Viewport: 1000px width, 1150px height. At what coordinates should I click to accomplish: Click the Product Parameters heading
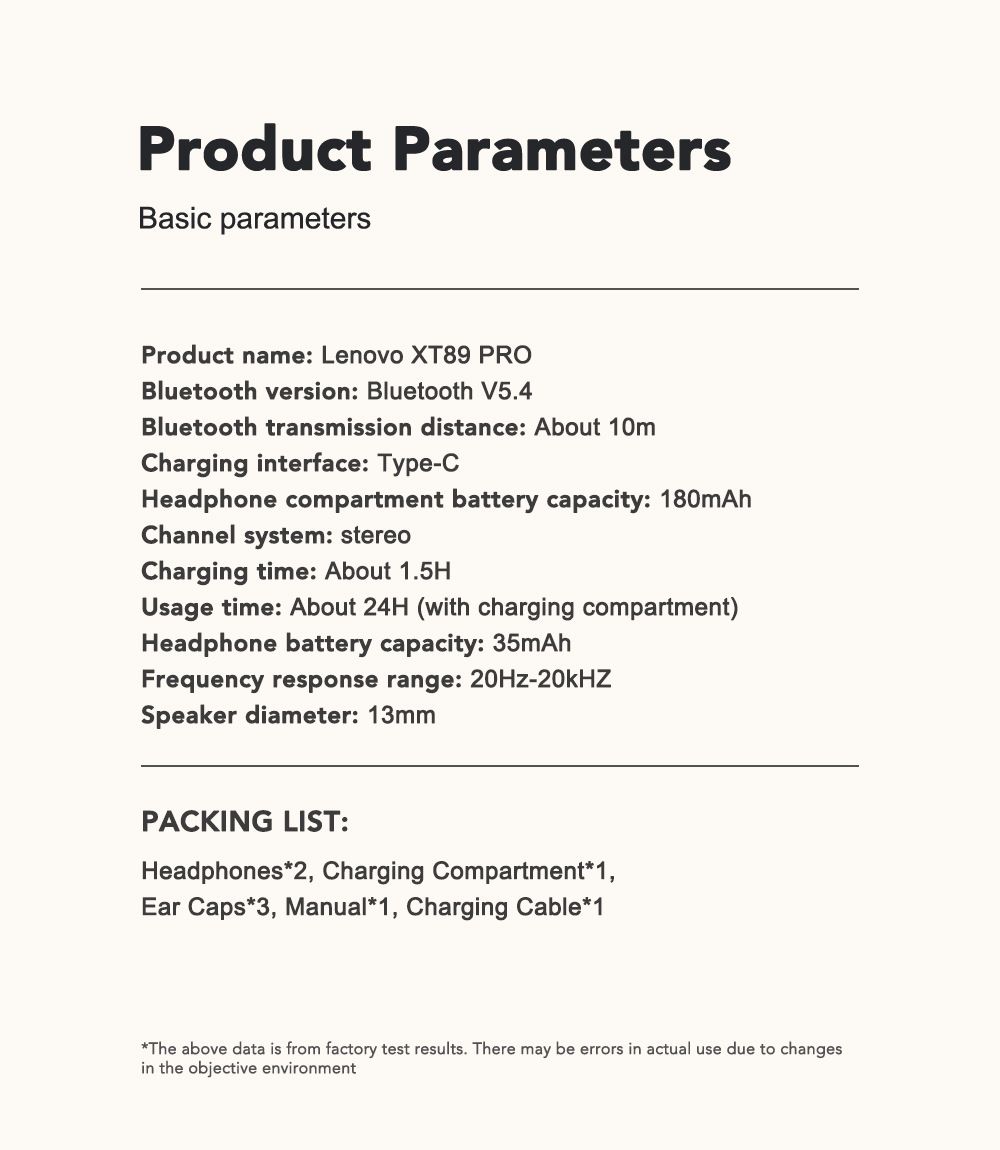pyautogui.click(x=434, y=150)
